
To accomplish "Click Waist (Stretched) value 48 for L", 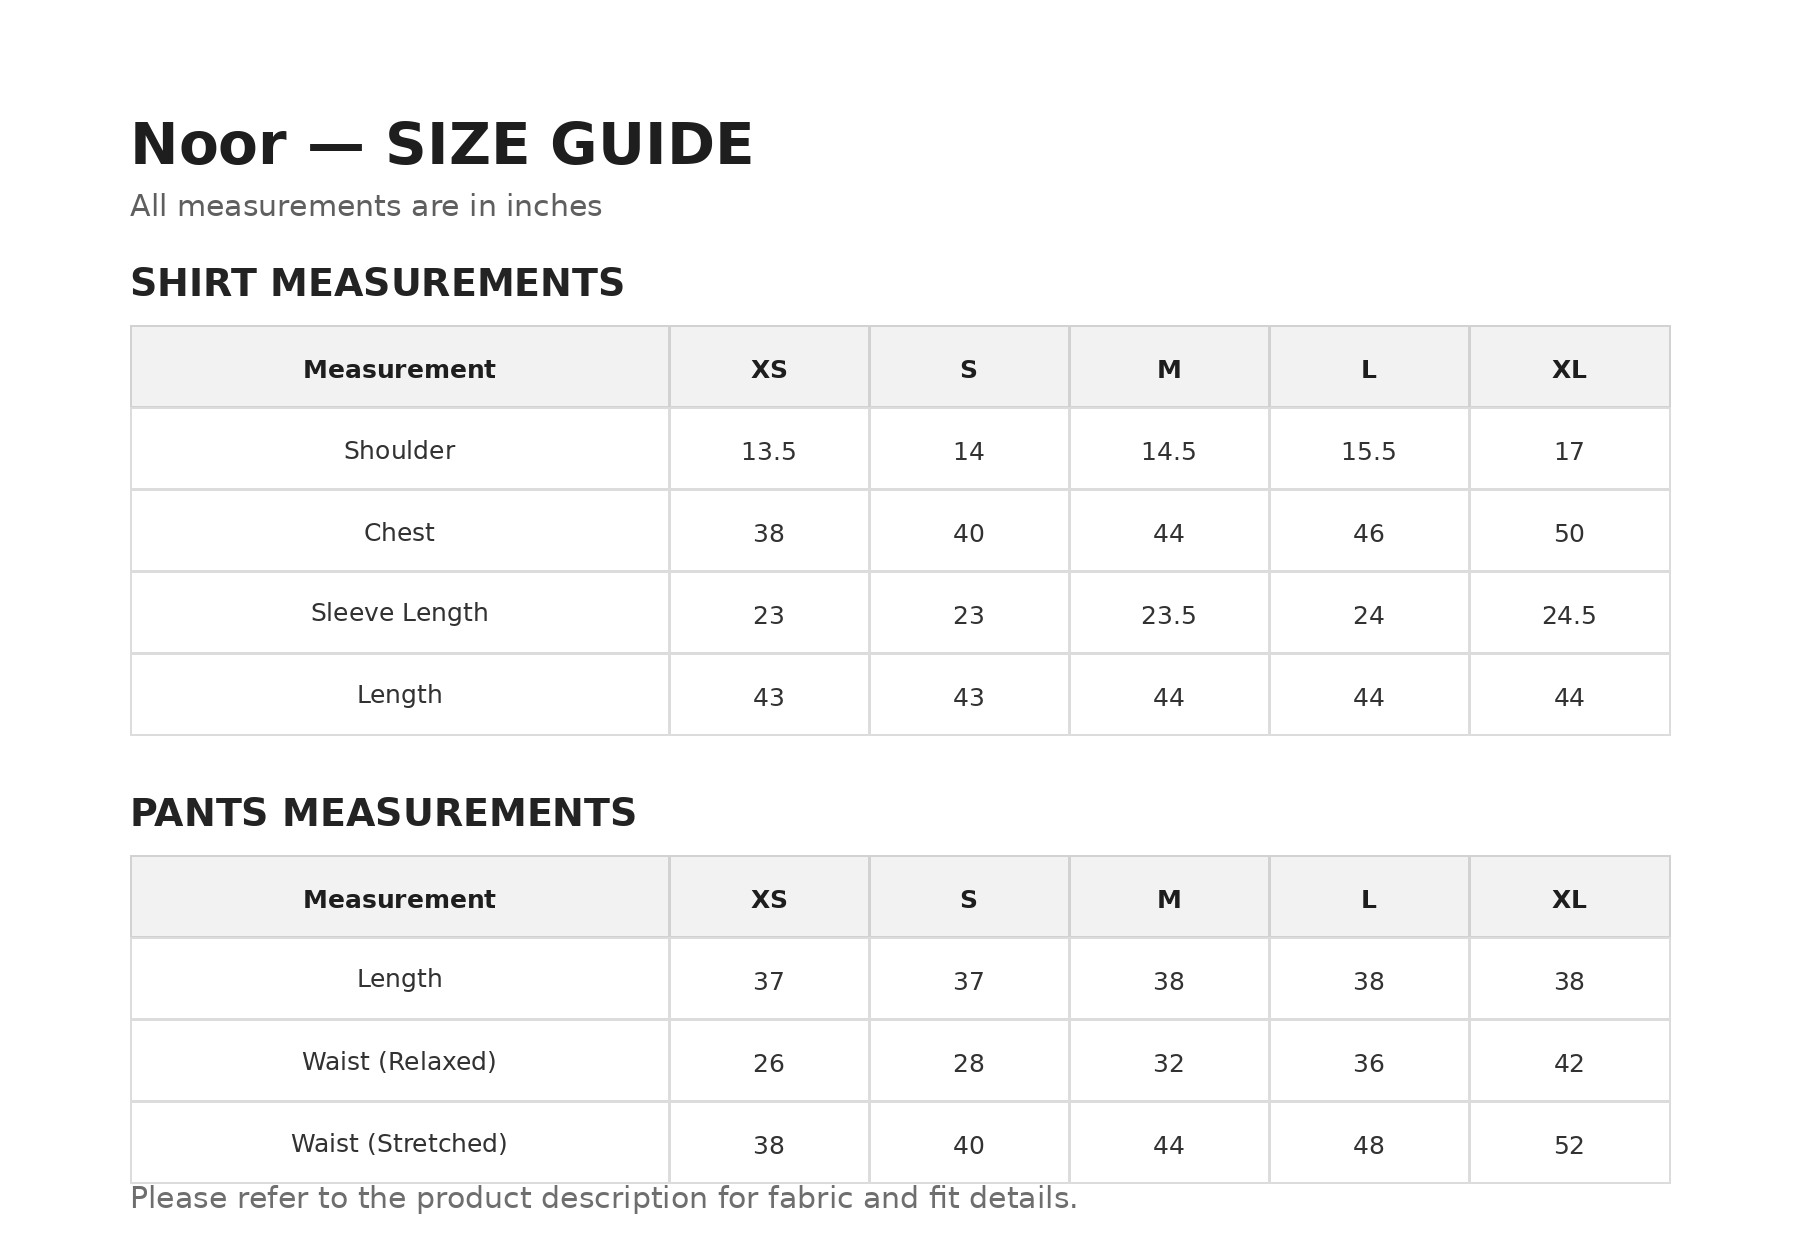I will click(1369, 1146).
